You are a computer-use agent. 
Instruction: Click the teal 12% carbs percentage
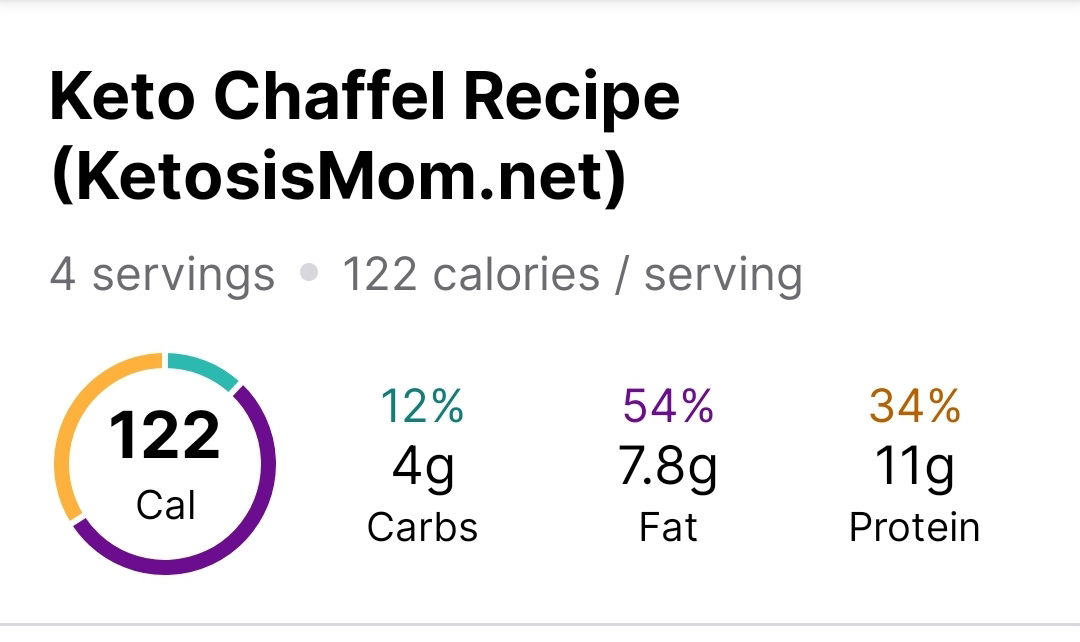click(422, 406)
